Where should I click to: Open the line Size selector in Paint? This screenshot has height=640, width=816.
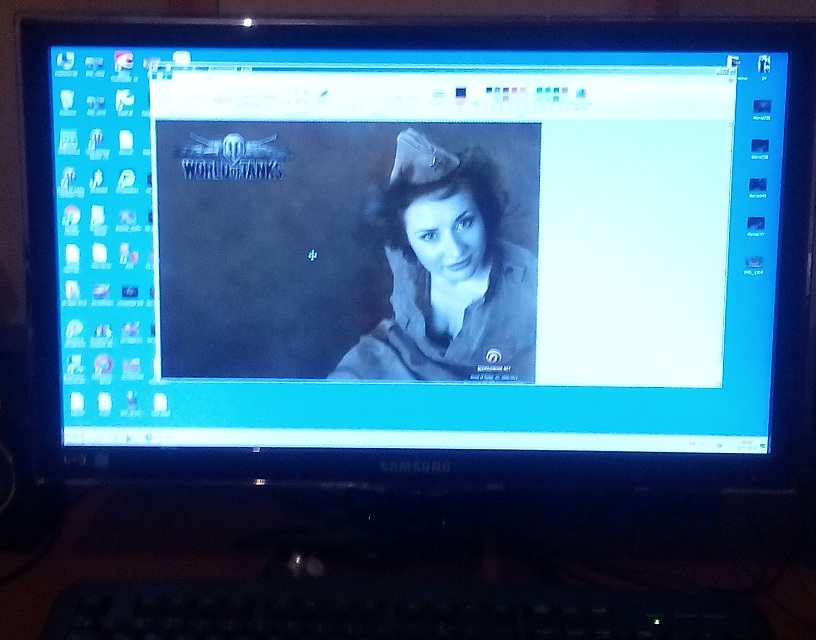click(439, 96)
